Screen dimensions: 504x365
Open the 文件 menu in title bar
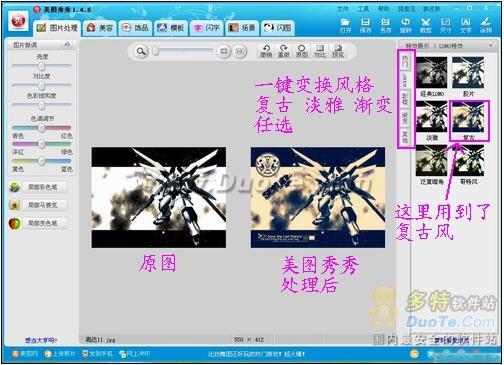pyautogui.click(x=342, y=9)
